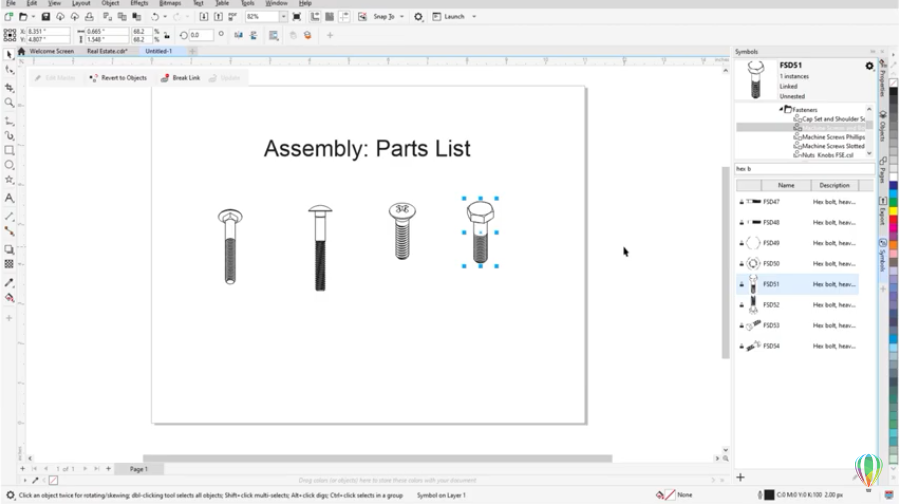Select the Freehand tool

[9, 121]
